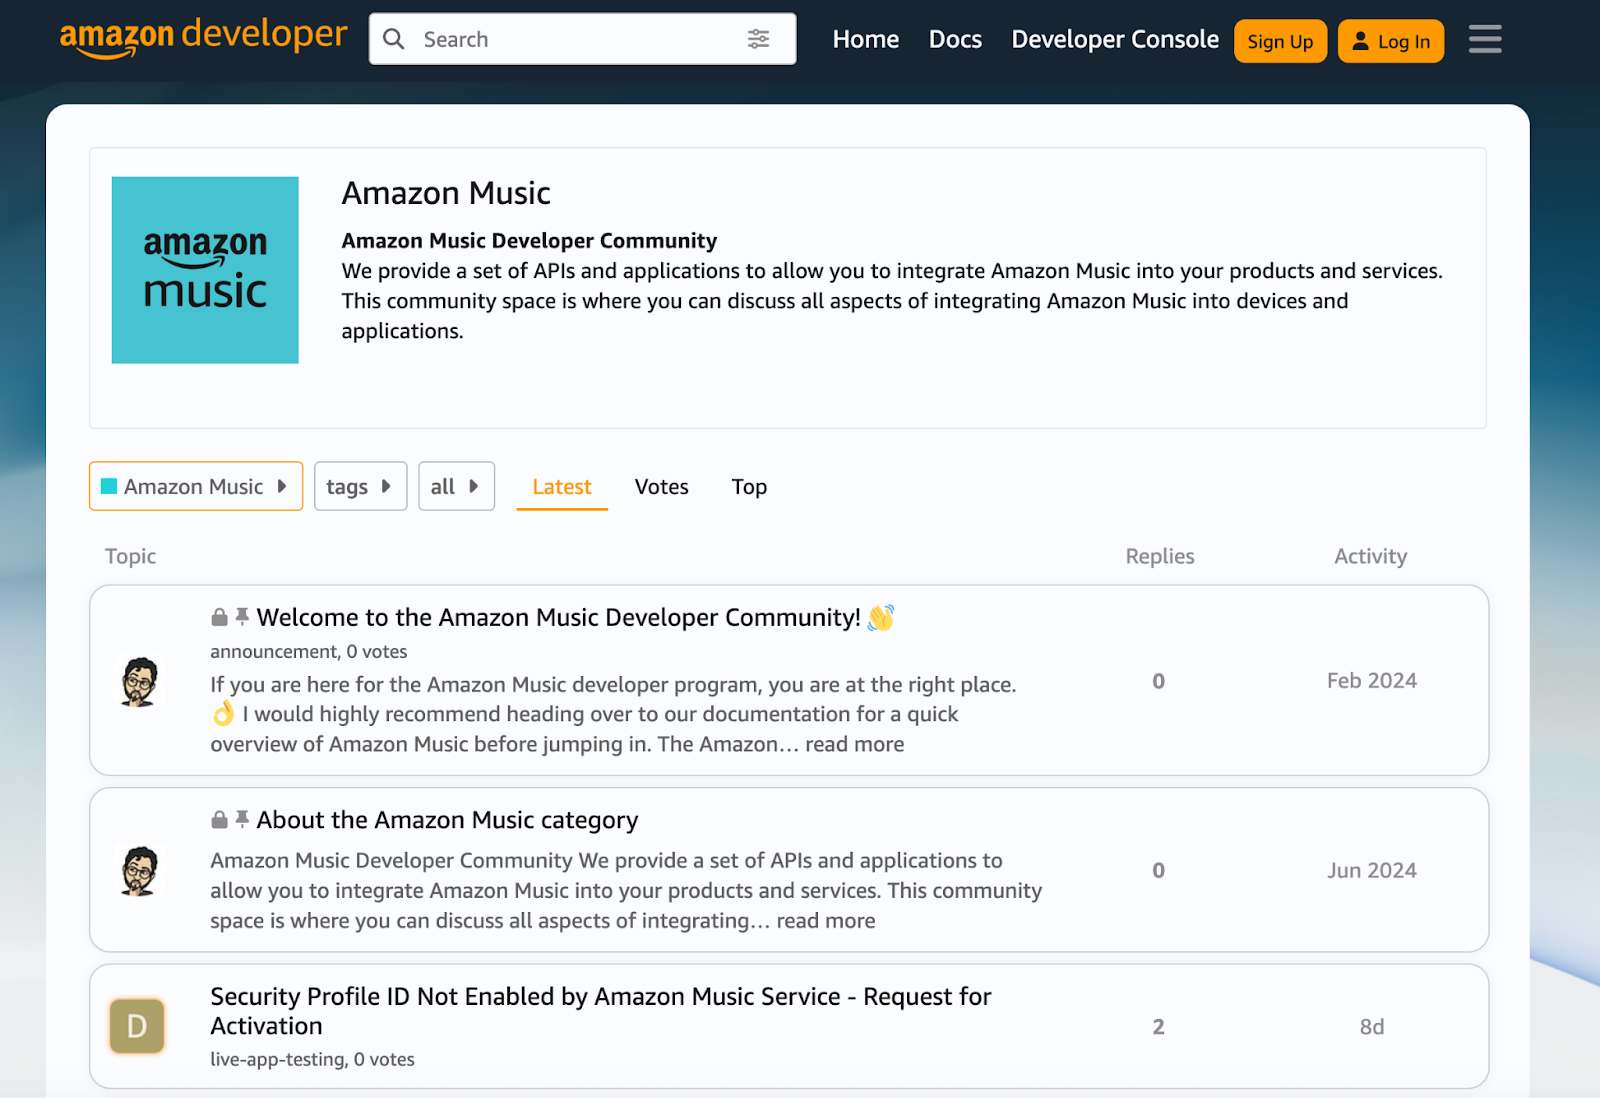Click the Amazon Music community logo image
The height and width of the screenshot is (1098, 1600).
tap(205, 269)
